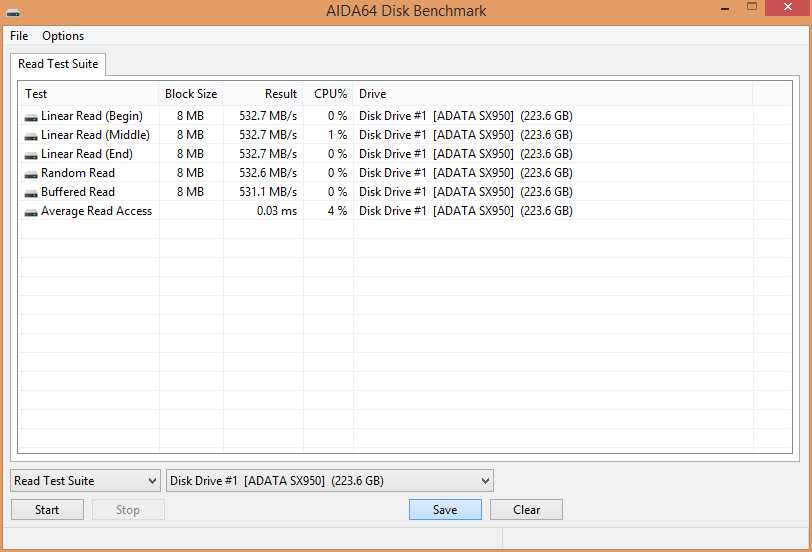
Task: Minimize the AIDA64 Disk Benchmark window
Action: [x=725, y=8]
